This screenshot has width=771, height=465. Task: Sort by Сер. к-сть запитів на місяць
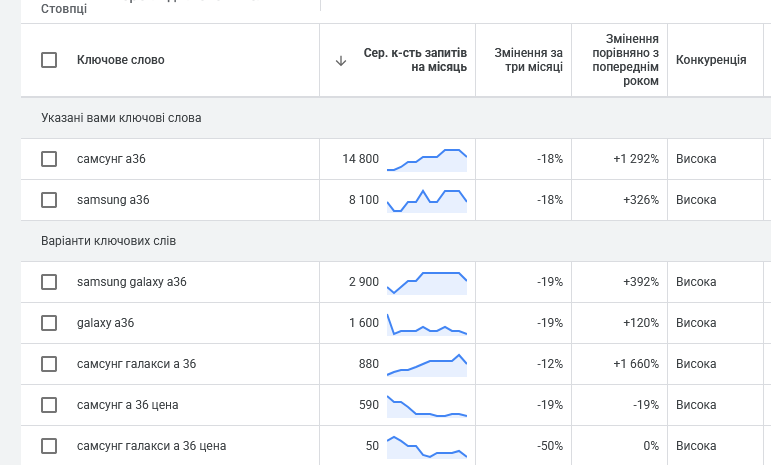tap(415, 60)
